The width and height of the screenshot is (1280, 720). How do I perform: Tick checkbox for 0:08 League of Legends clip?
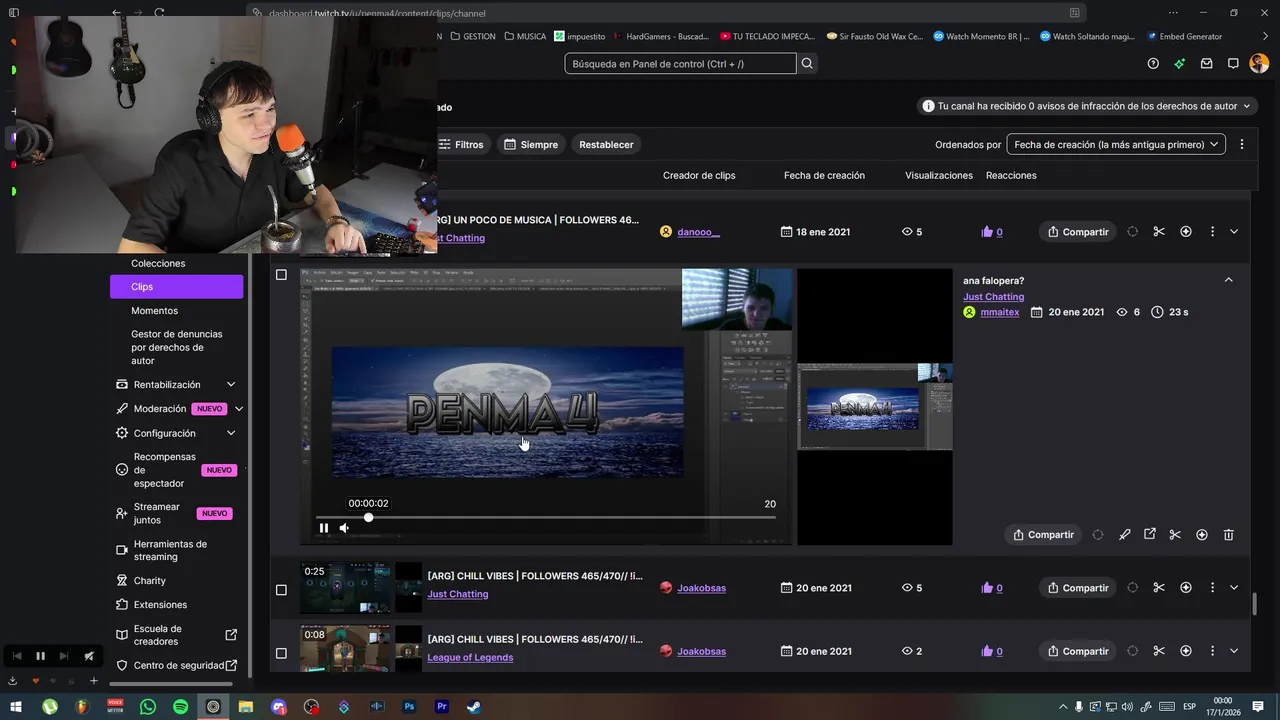pos(281,653)
